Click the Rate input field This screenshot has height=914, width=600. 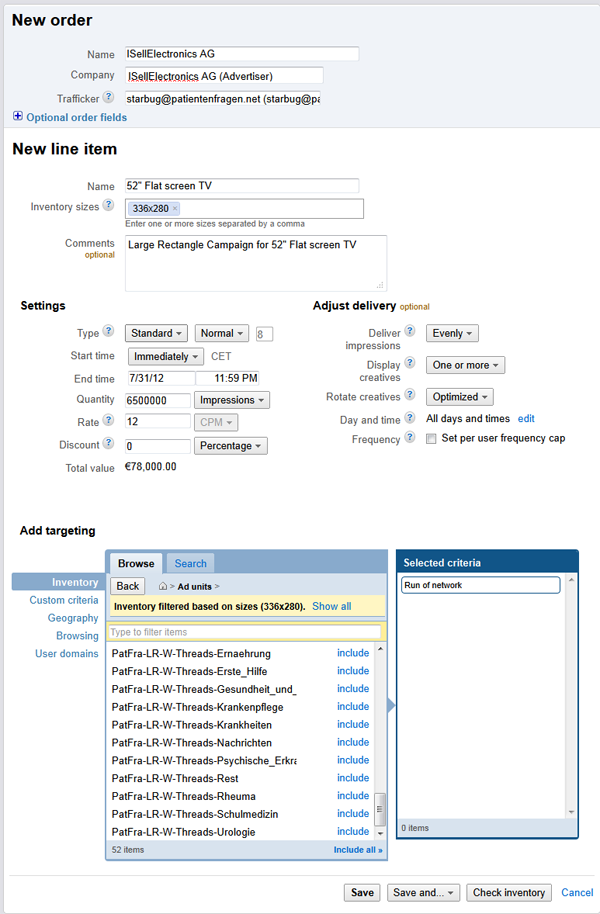(x=157, y=421)
